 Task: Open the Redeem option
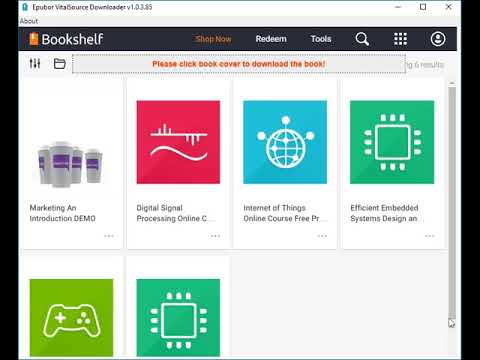click(x=271, y=39)
